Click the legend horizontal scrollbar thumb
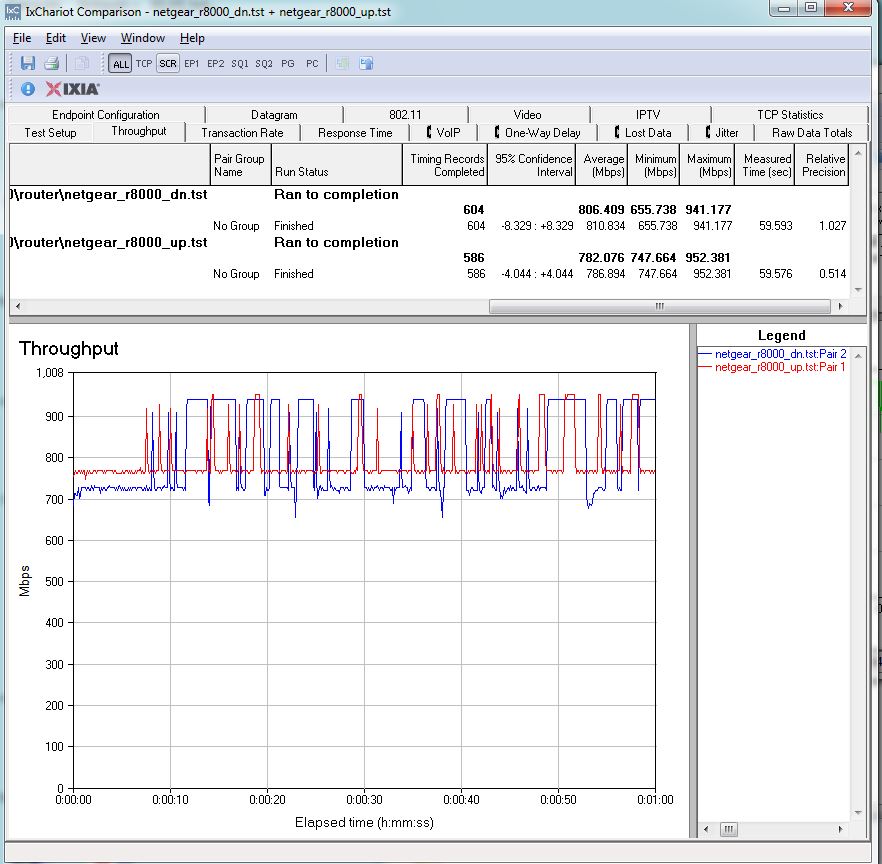Screen dimensions: 882x864 [x=728, y=829]
